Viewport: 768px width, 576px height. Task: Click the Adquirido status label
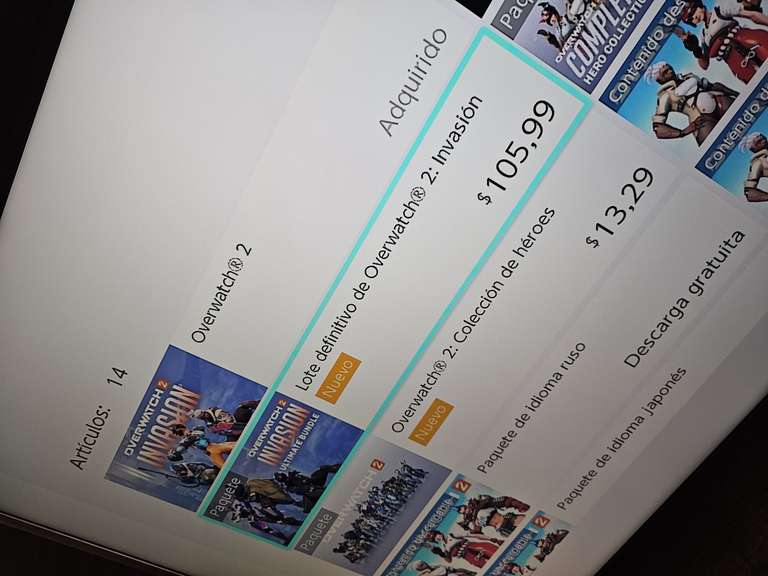pos(414,81)
